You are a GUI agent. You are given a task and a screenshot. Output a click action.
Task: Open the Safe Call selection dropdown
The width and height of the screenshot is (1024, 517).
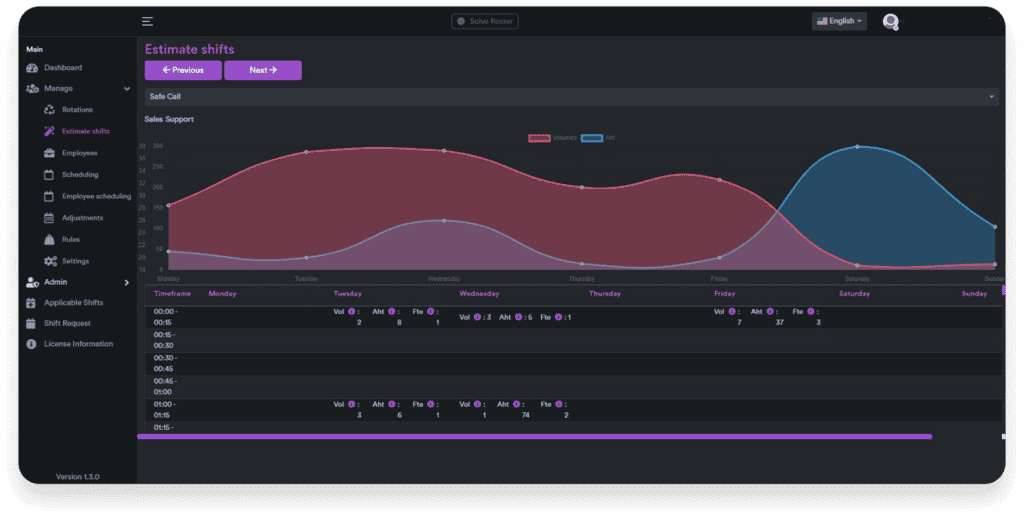571,97
